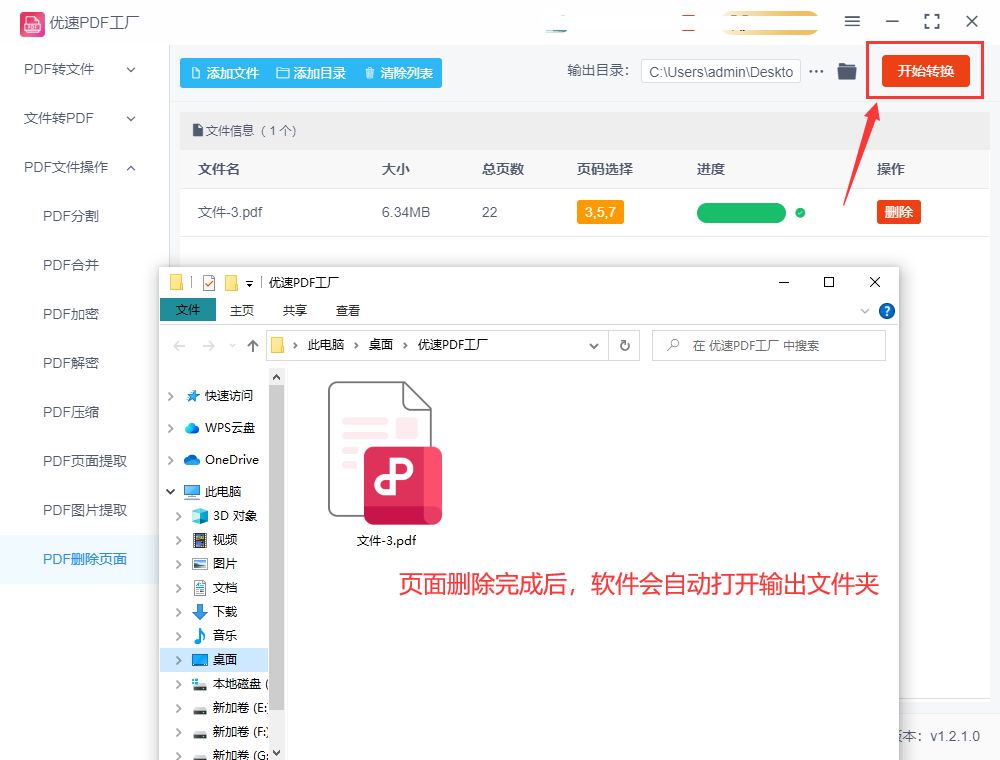Open WPS云盘 in navigation pane
The width and height of the screenshot is (1000, 760).
click(230, 428)
